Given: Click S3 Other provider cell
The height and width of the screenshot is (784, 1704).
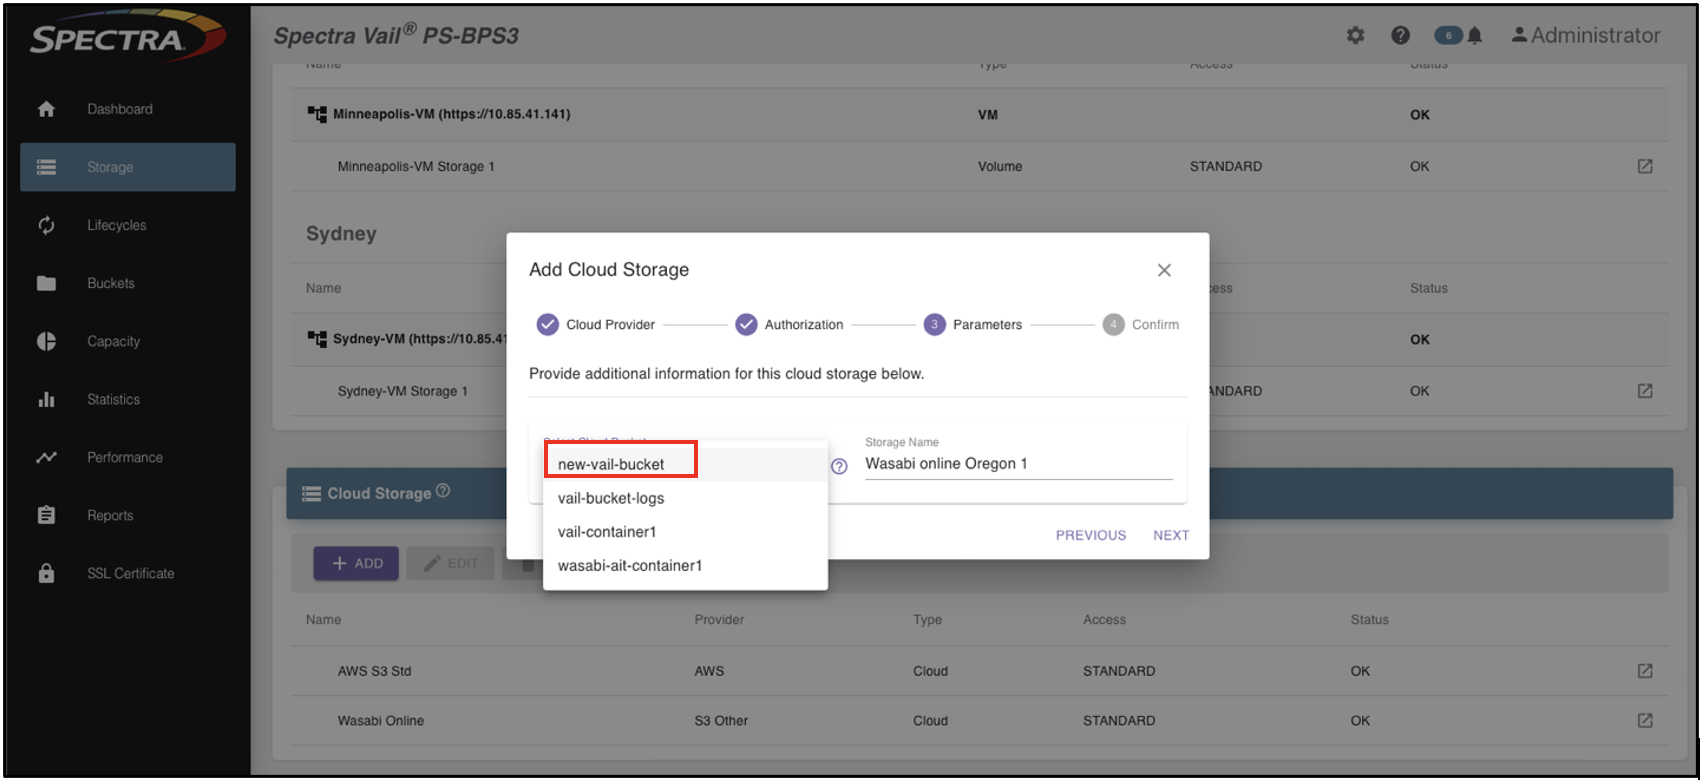Looking at the screenshot, I should [x=721, y=720].
